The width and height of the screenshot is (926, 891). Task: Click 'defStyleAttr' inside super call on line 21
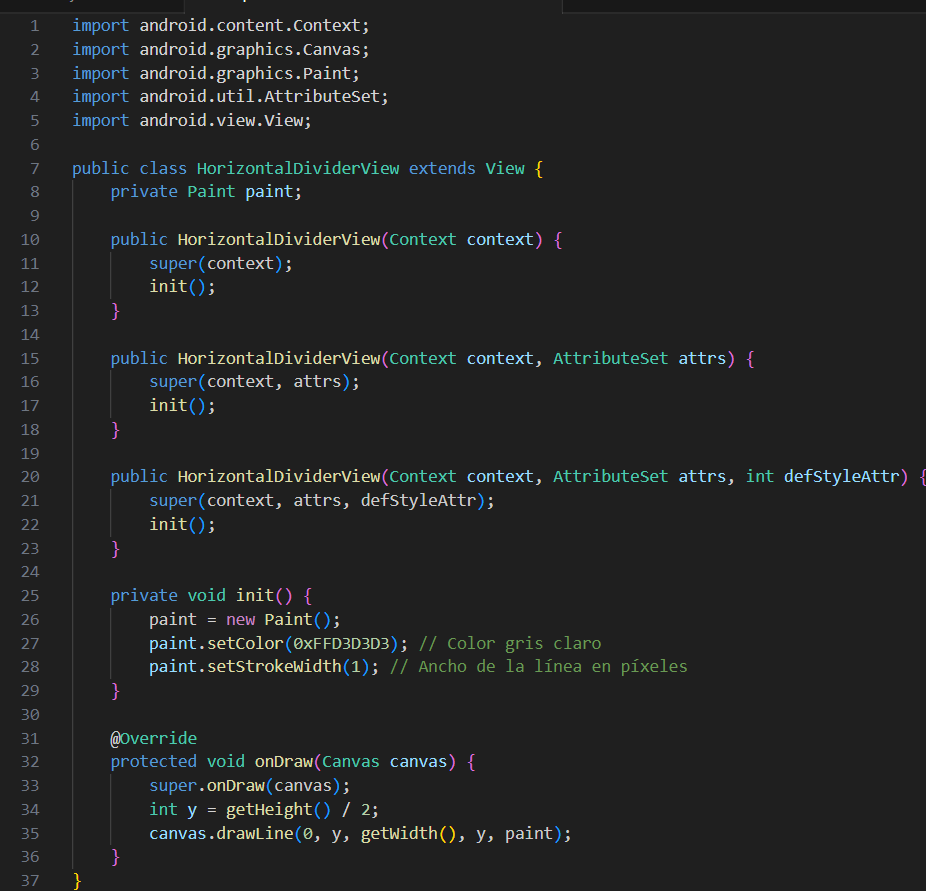pyautogui.click(x=418, y=501)
